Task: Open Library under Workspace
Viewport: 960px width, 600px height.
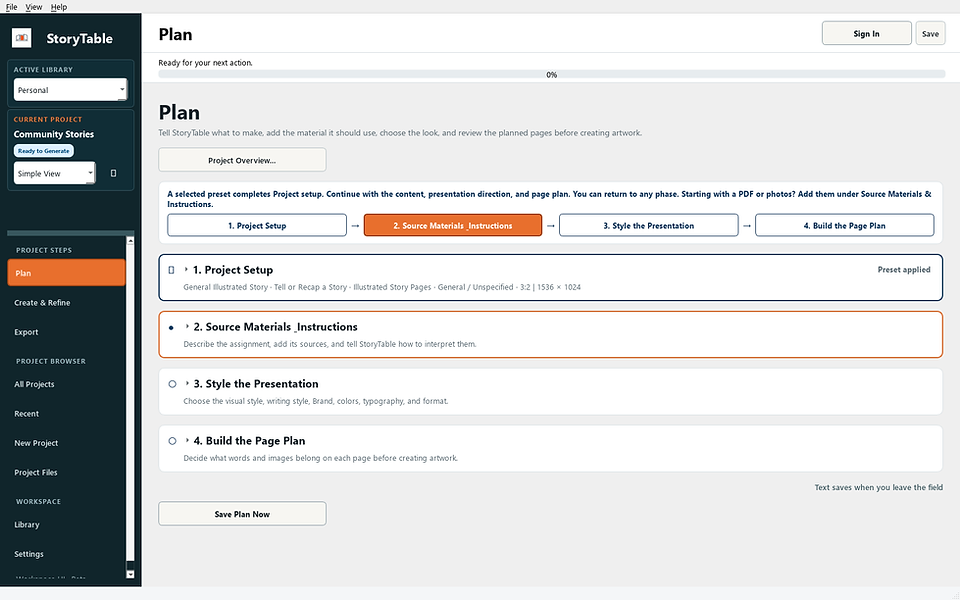Action: click(66, 524)
